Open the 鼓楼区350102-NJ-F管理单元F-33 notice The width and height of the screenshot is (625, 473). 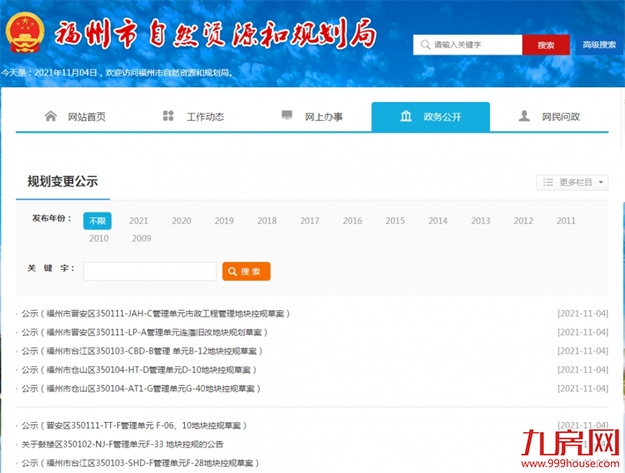click(x=122, y=444)
